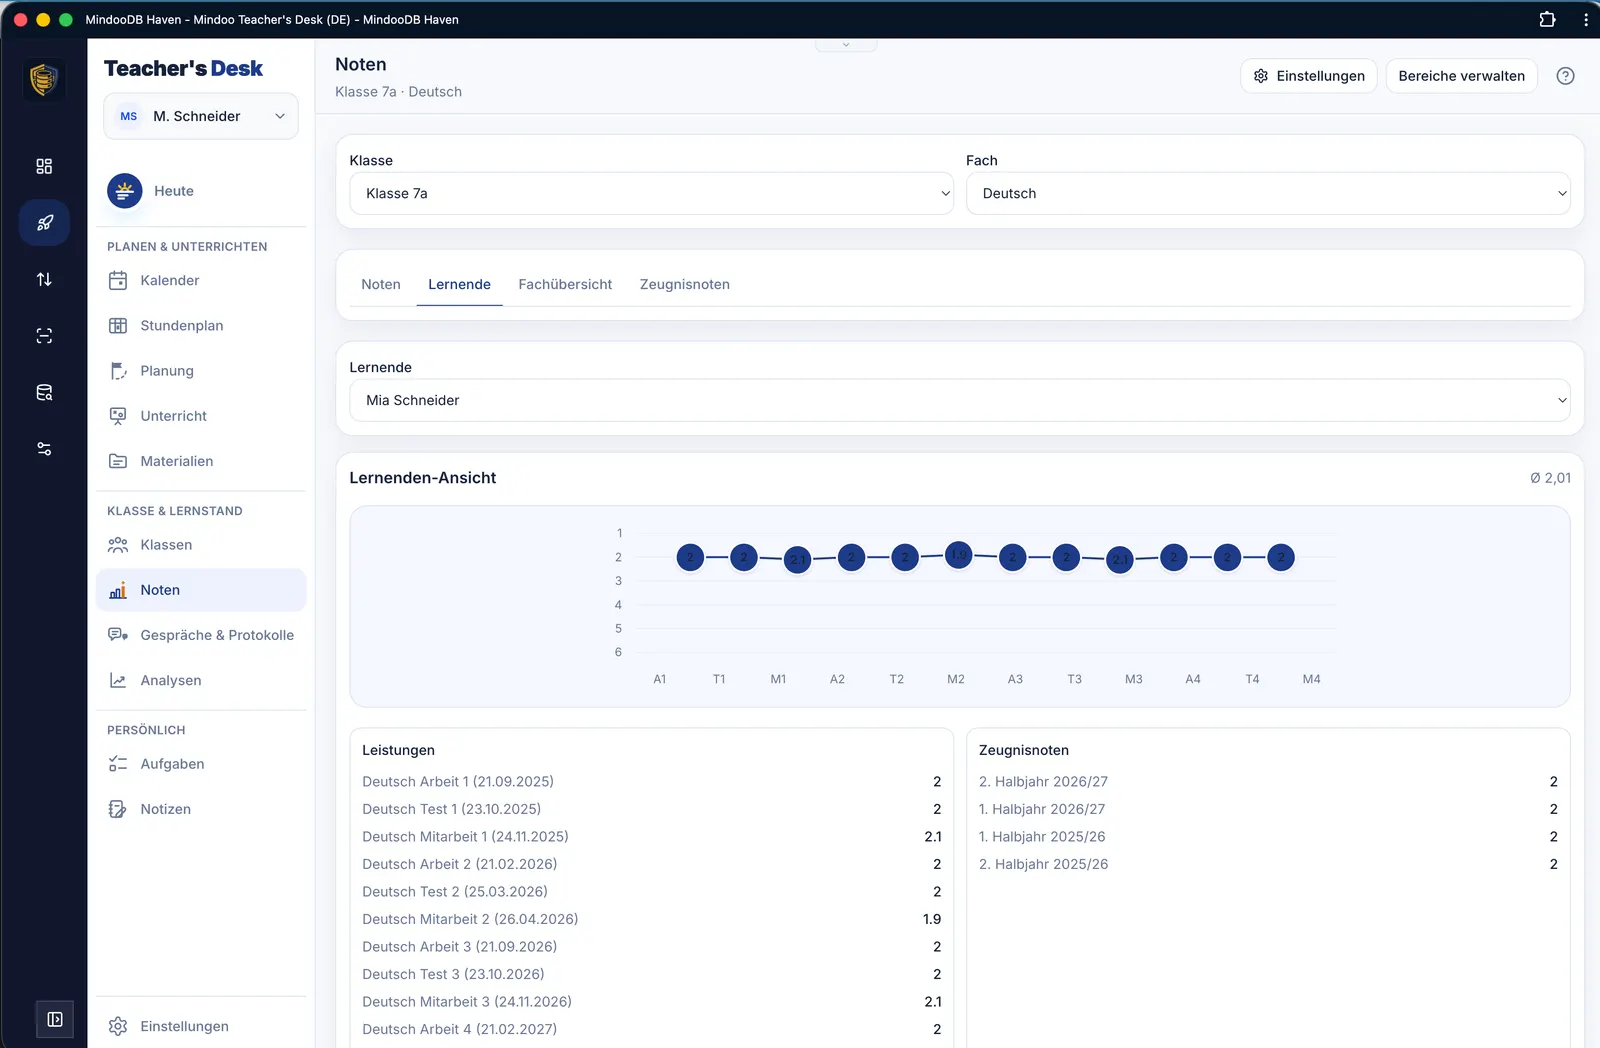This screenshot has width=1600, height=1048.
Task: Switch to the Zeugnisnoten tab
Action: [x=685, y=285]
